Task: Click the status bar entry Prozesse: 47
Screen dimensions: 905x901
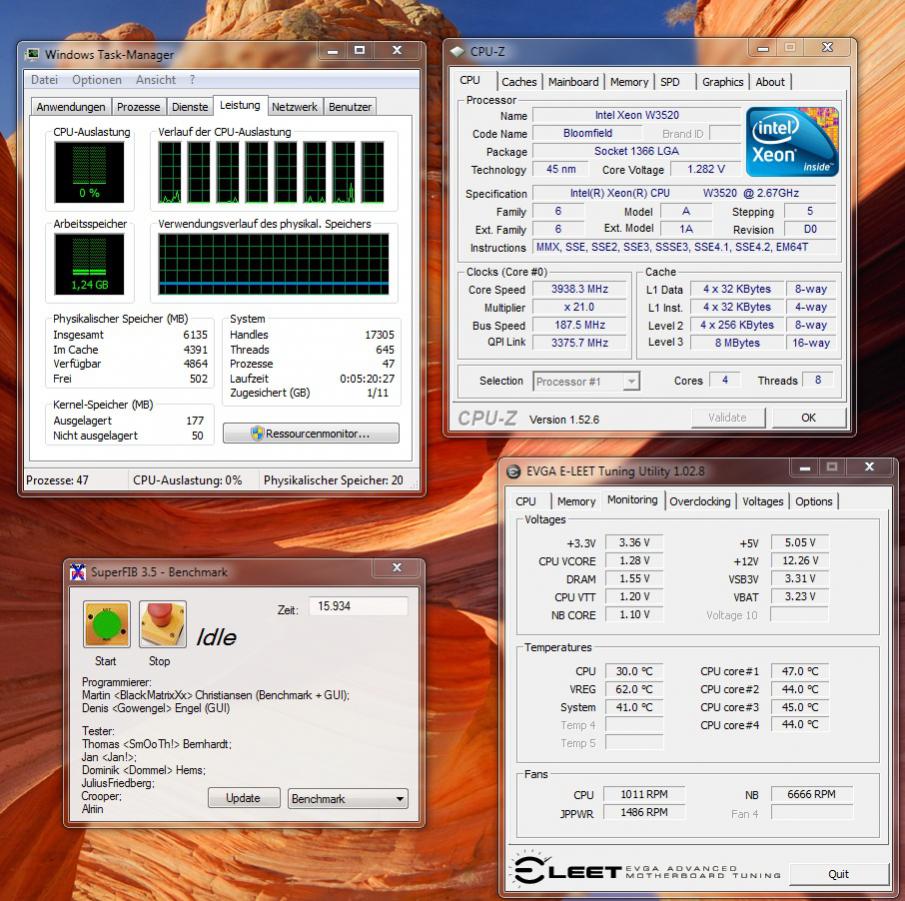Action: coord(57,480)
